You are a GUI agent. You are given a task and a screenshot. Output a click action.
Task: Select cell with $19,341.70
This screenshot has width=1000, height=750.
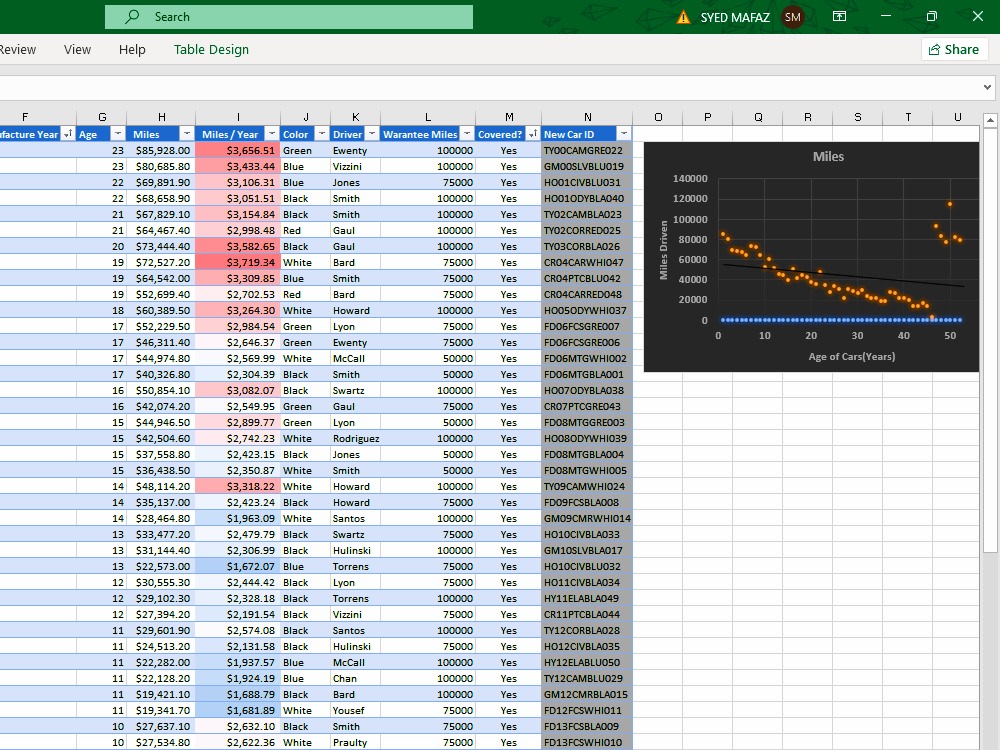(161, 710)
